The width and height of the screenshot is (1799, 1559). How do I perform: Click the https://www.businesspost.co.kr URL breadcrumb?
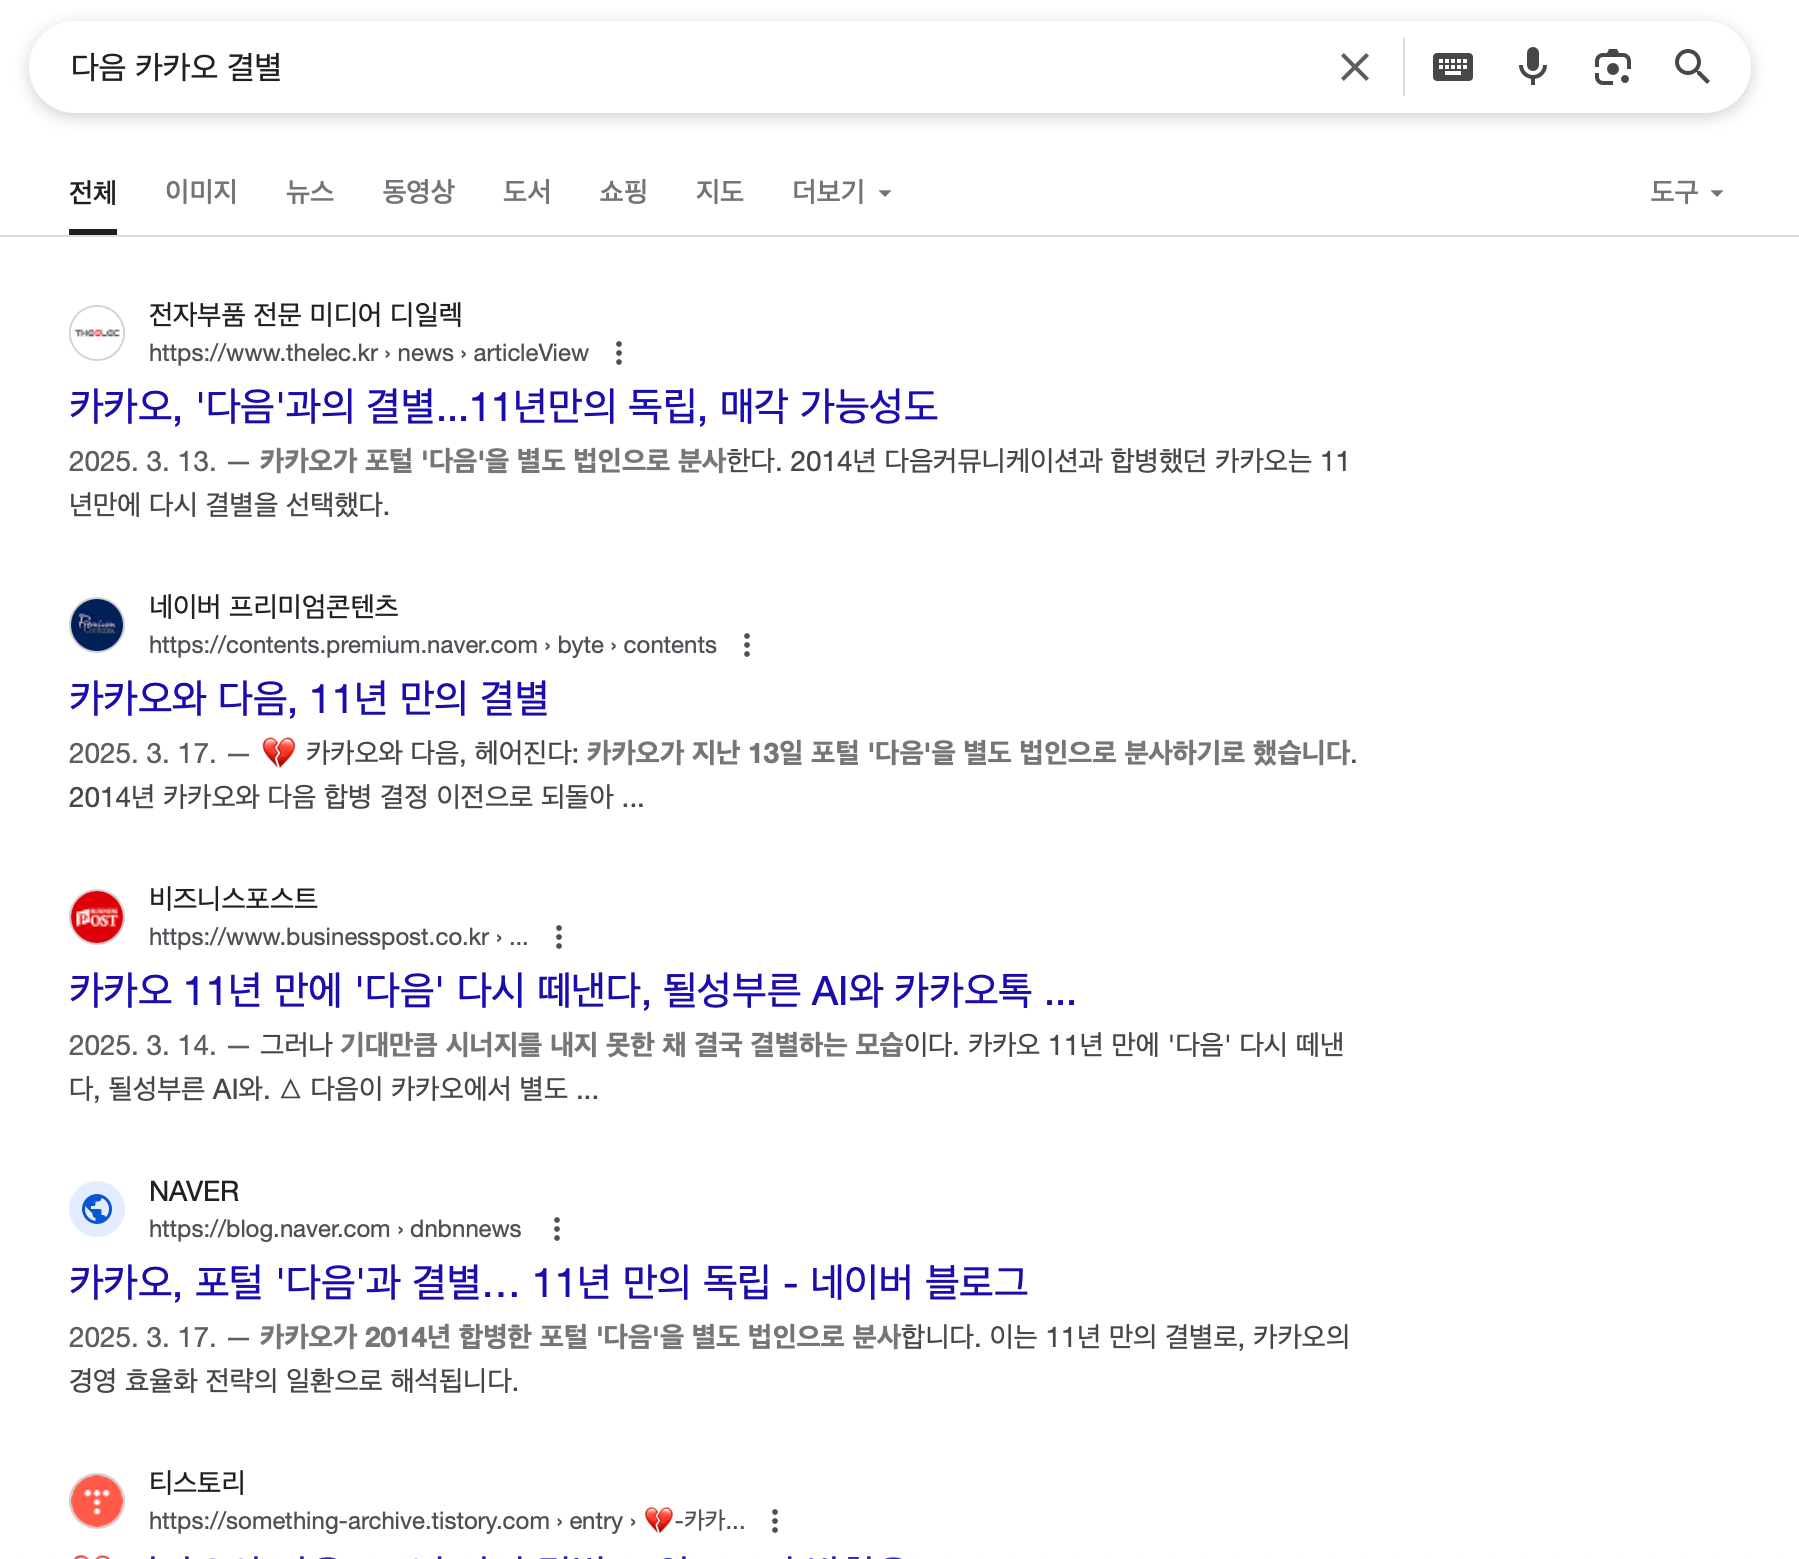(339, 937)
